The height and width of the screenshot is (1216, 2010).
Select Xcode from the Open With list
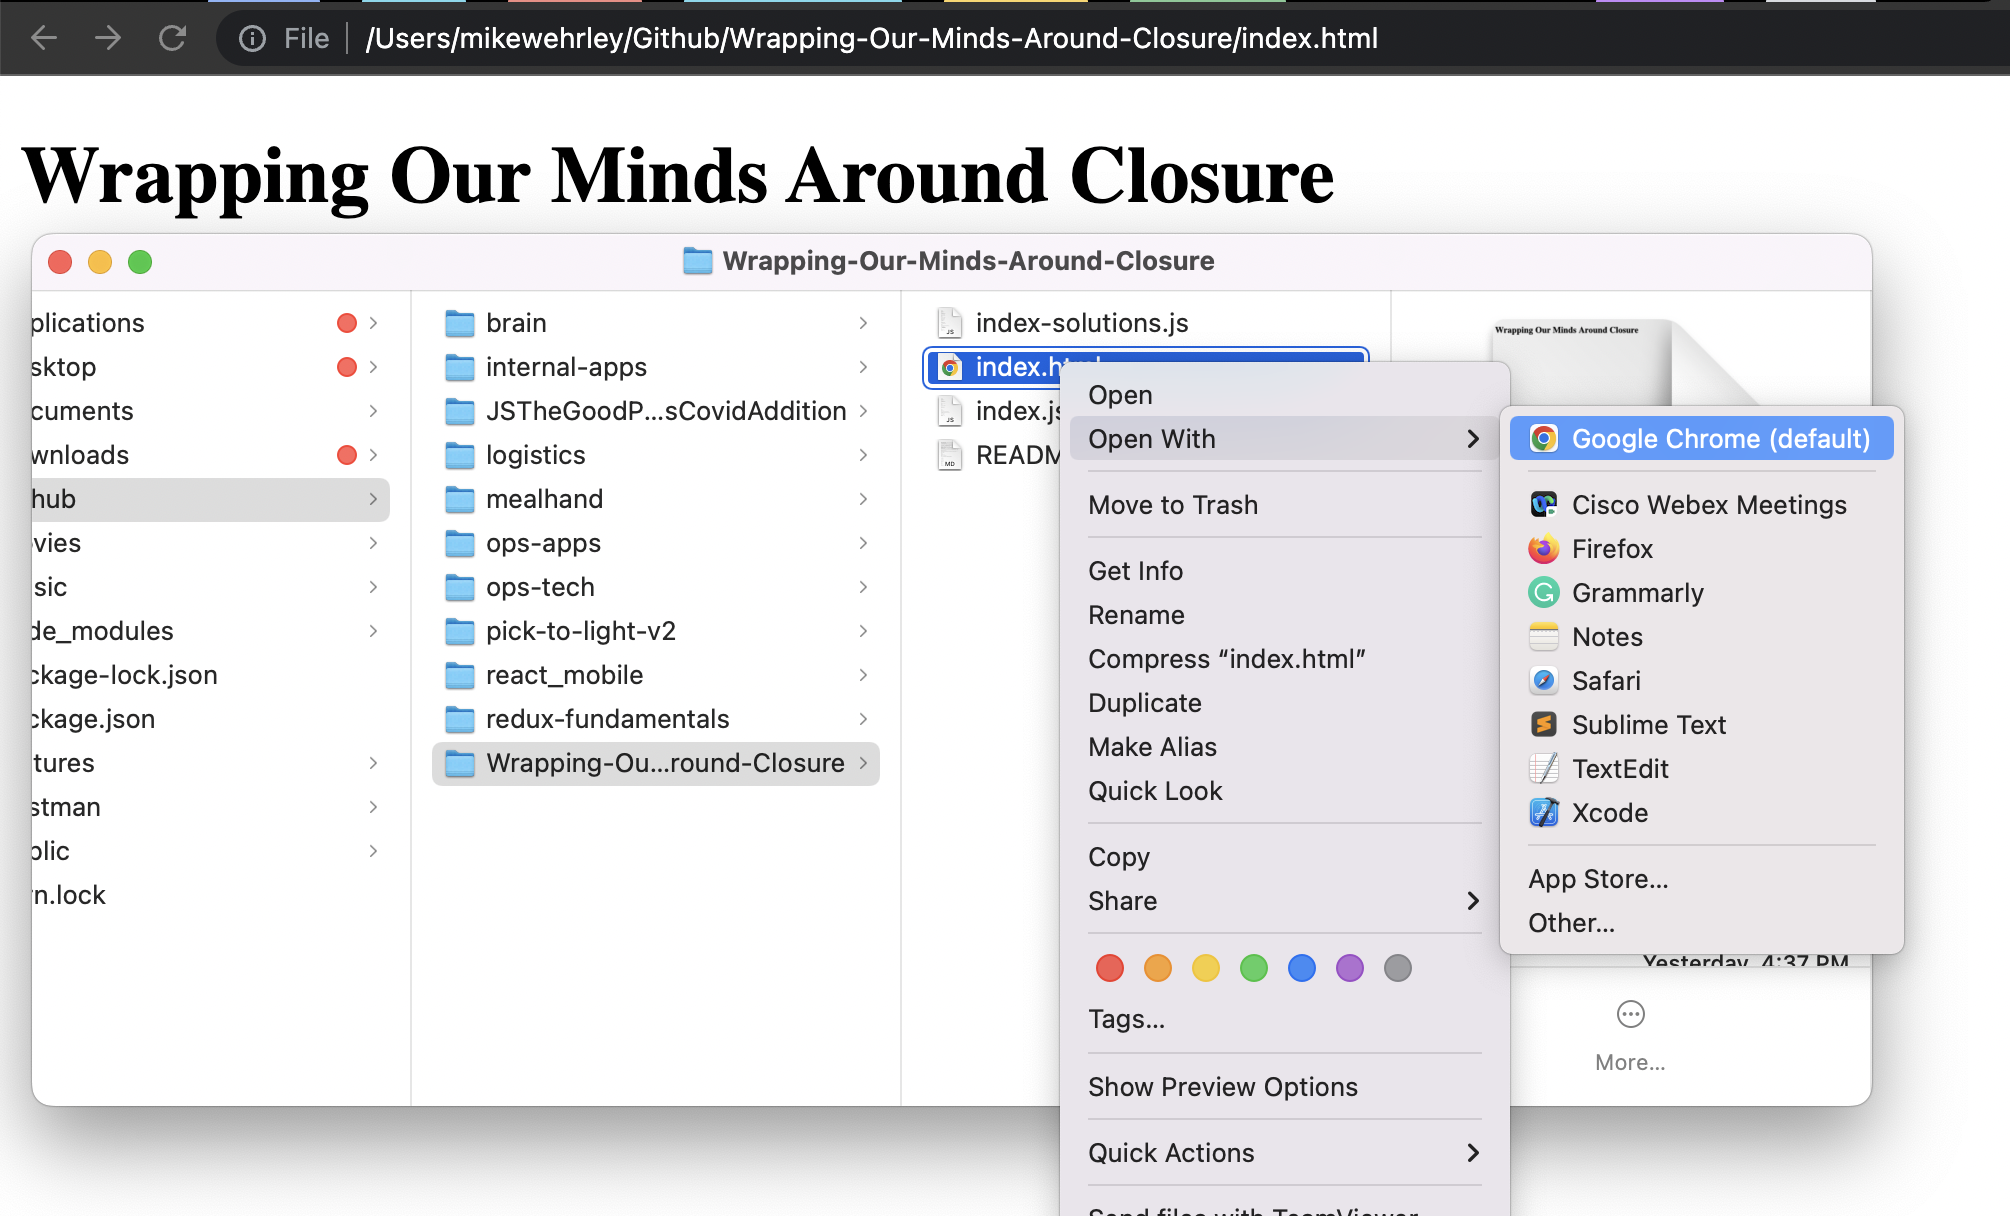tap(1609, 813)
